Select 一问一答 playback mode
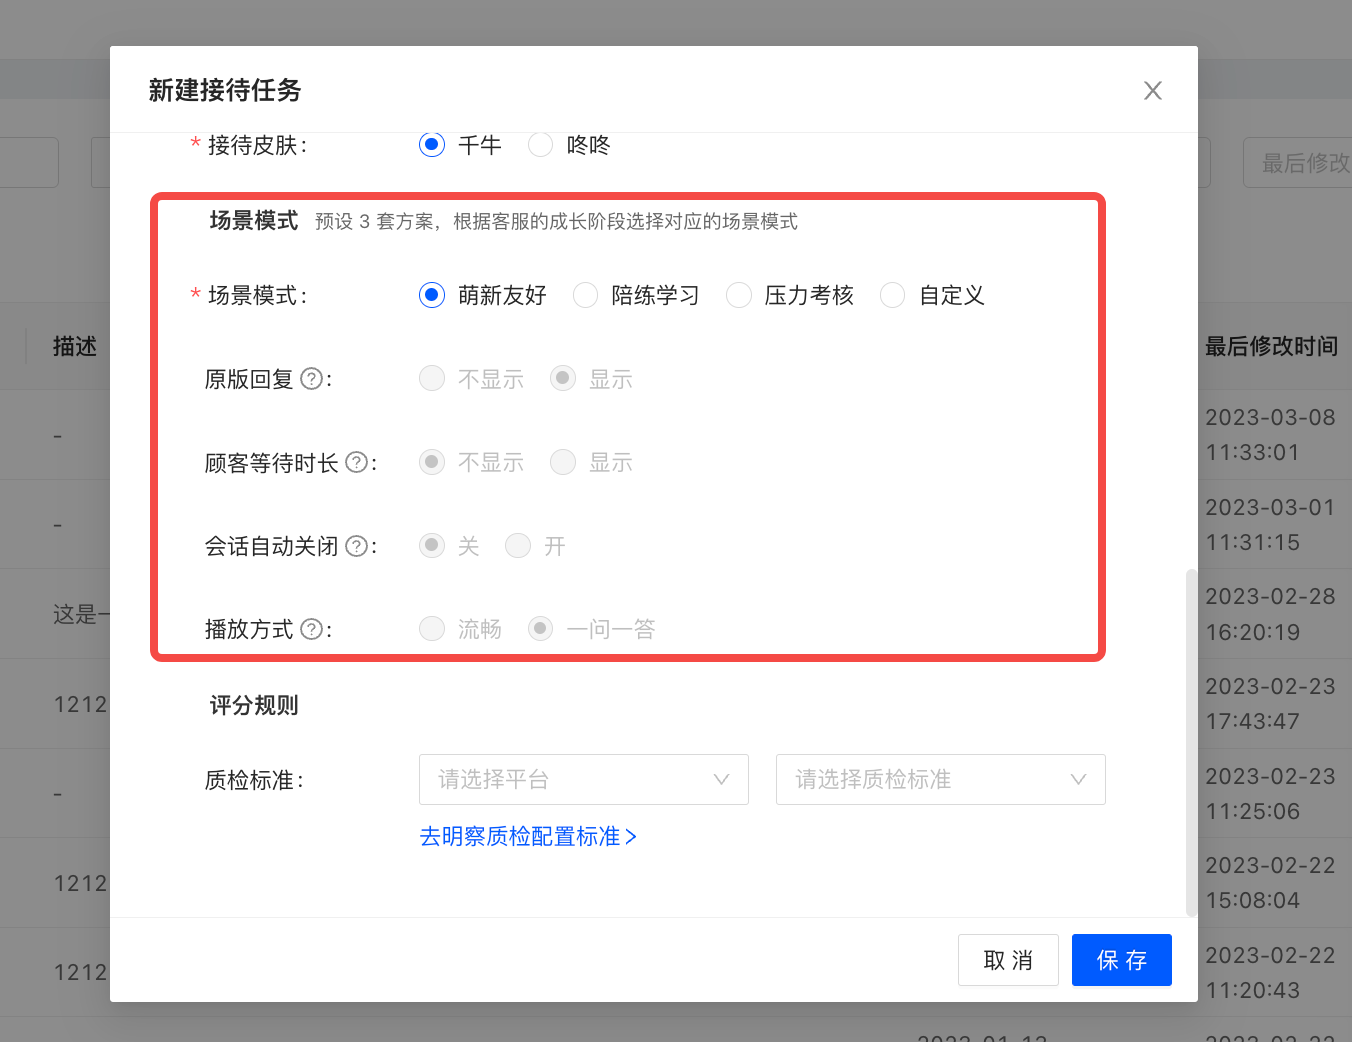 541,628
